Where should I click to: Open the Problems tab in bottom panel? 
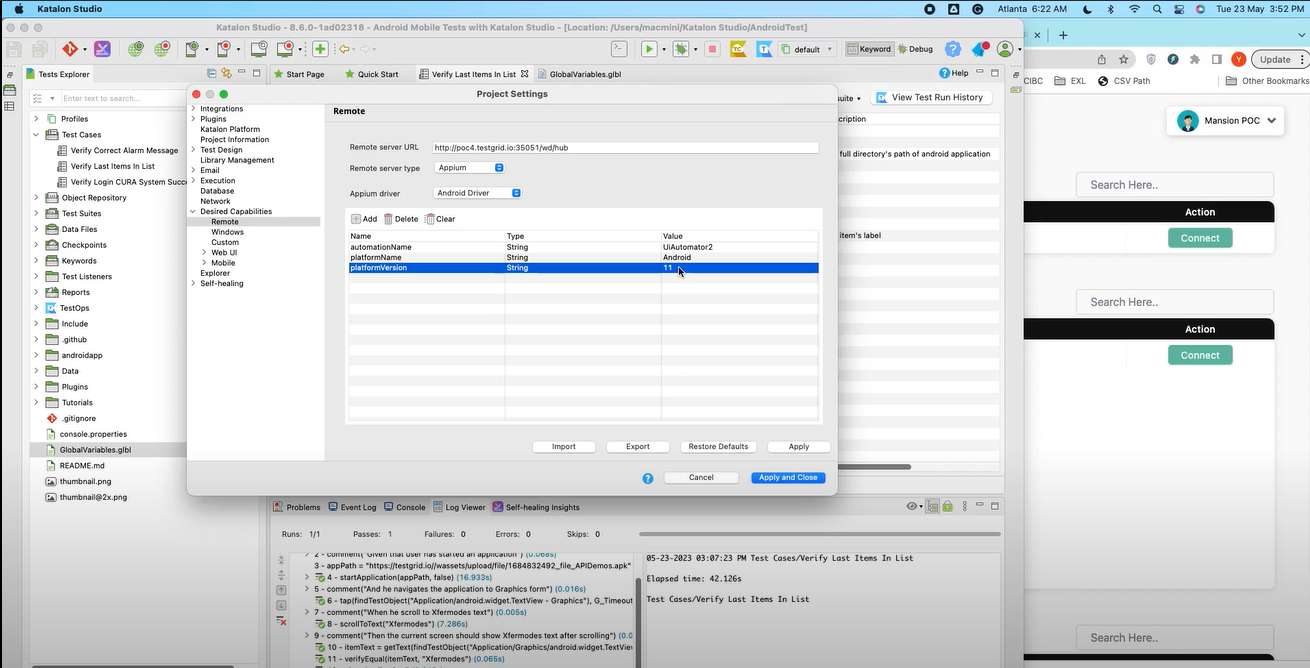point(297,507)
